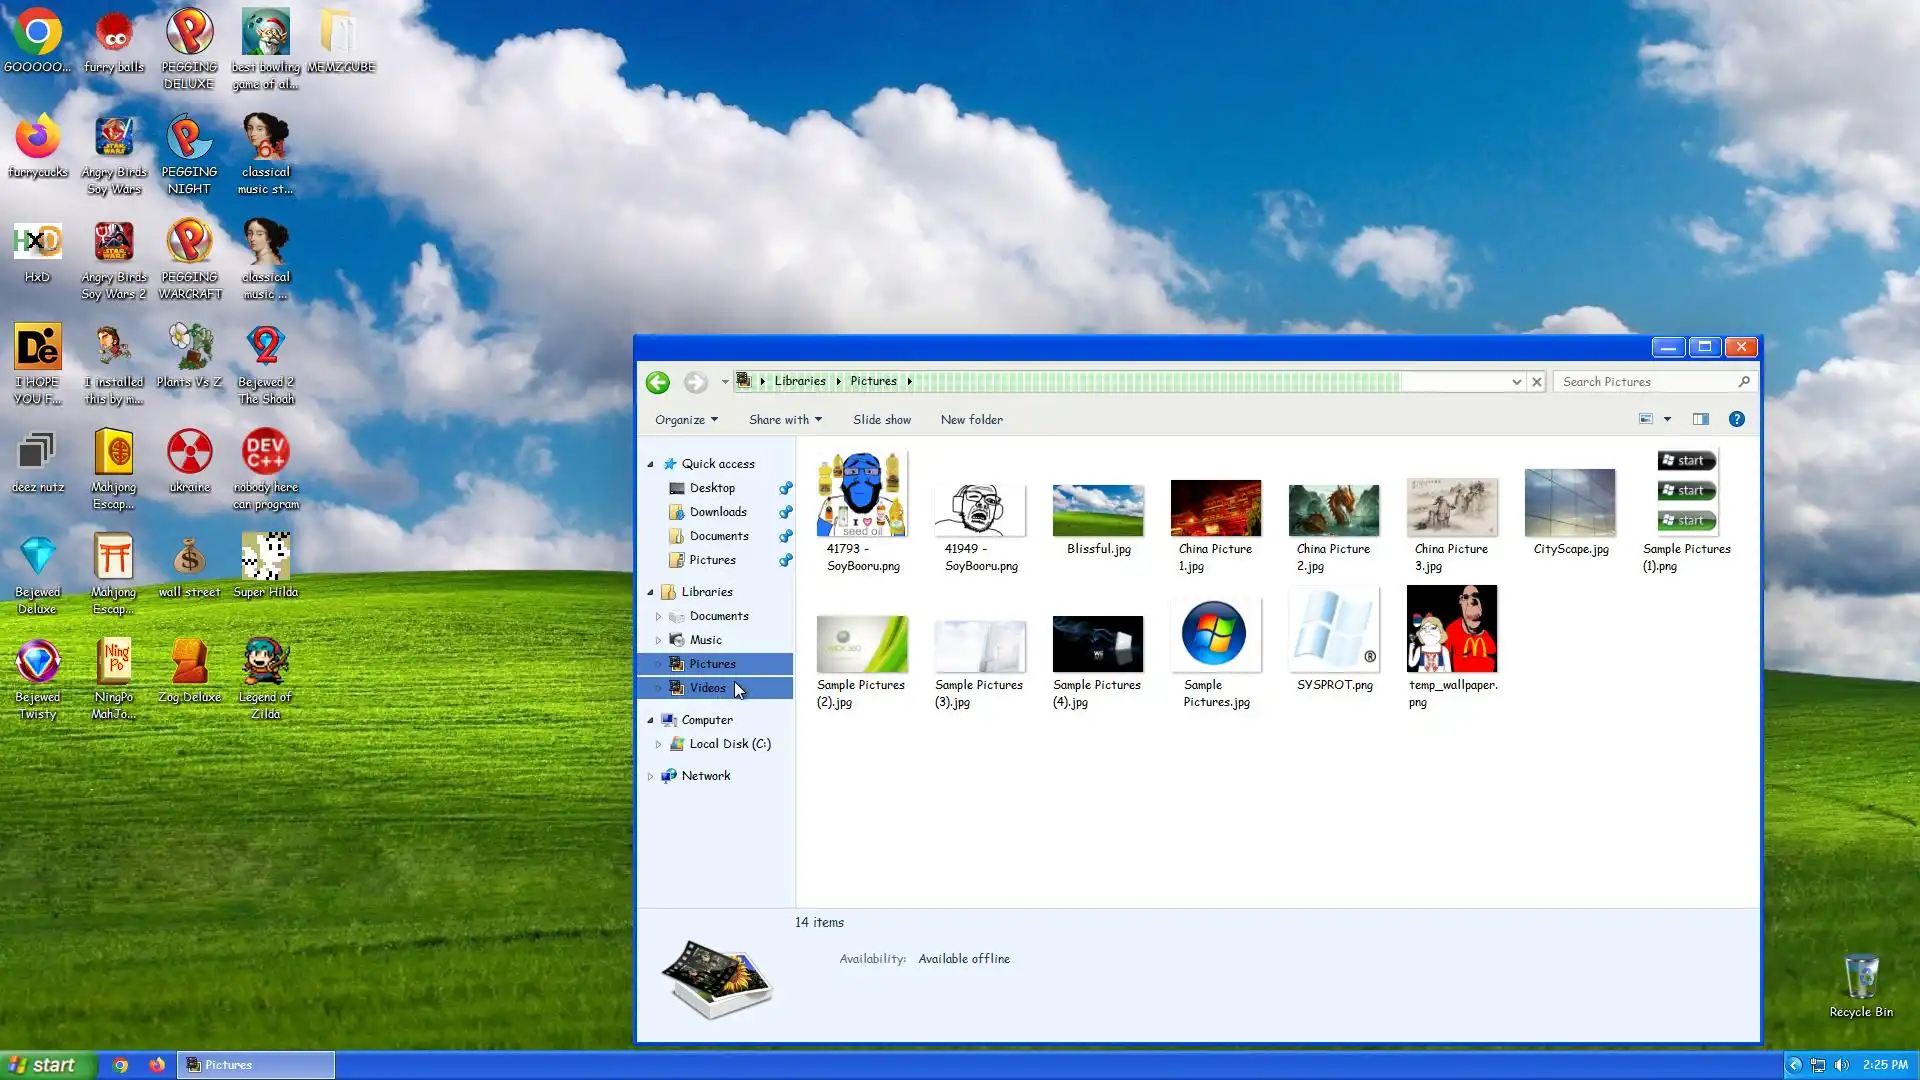The image size is (1920, 1080).
Task: Expand the Local Disk (C:) node
Action: coord(658,744)
